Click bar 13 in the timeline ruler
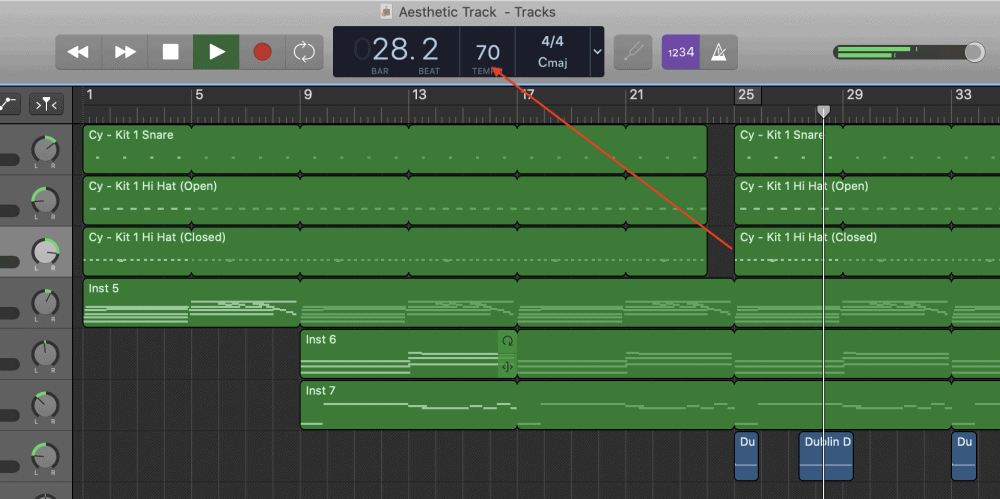1000x499 pixels. point(419,95)
